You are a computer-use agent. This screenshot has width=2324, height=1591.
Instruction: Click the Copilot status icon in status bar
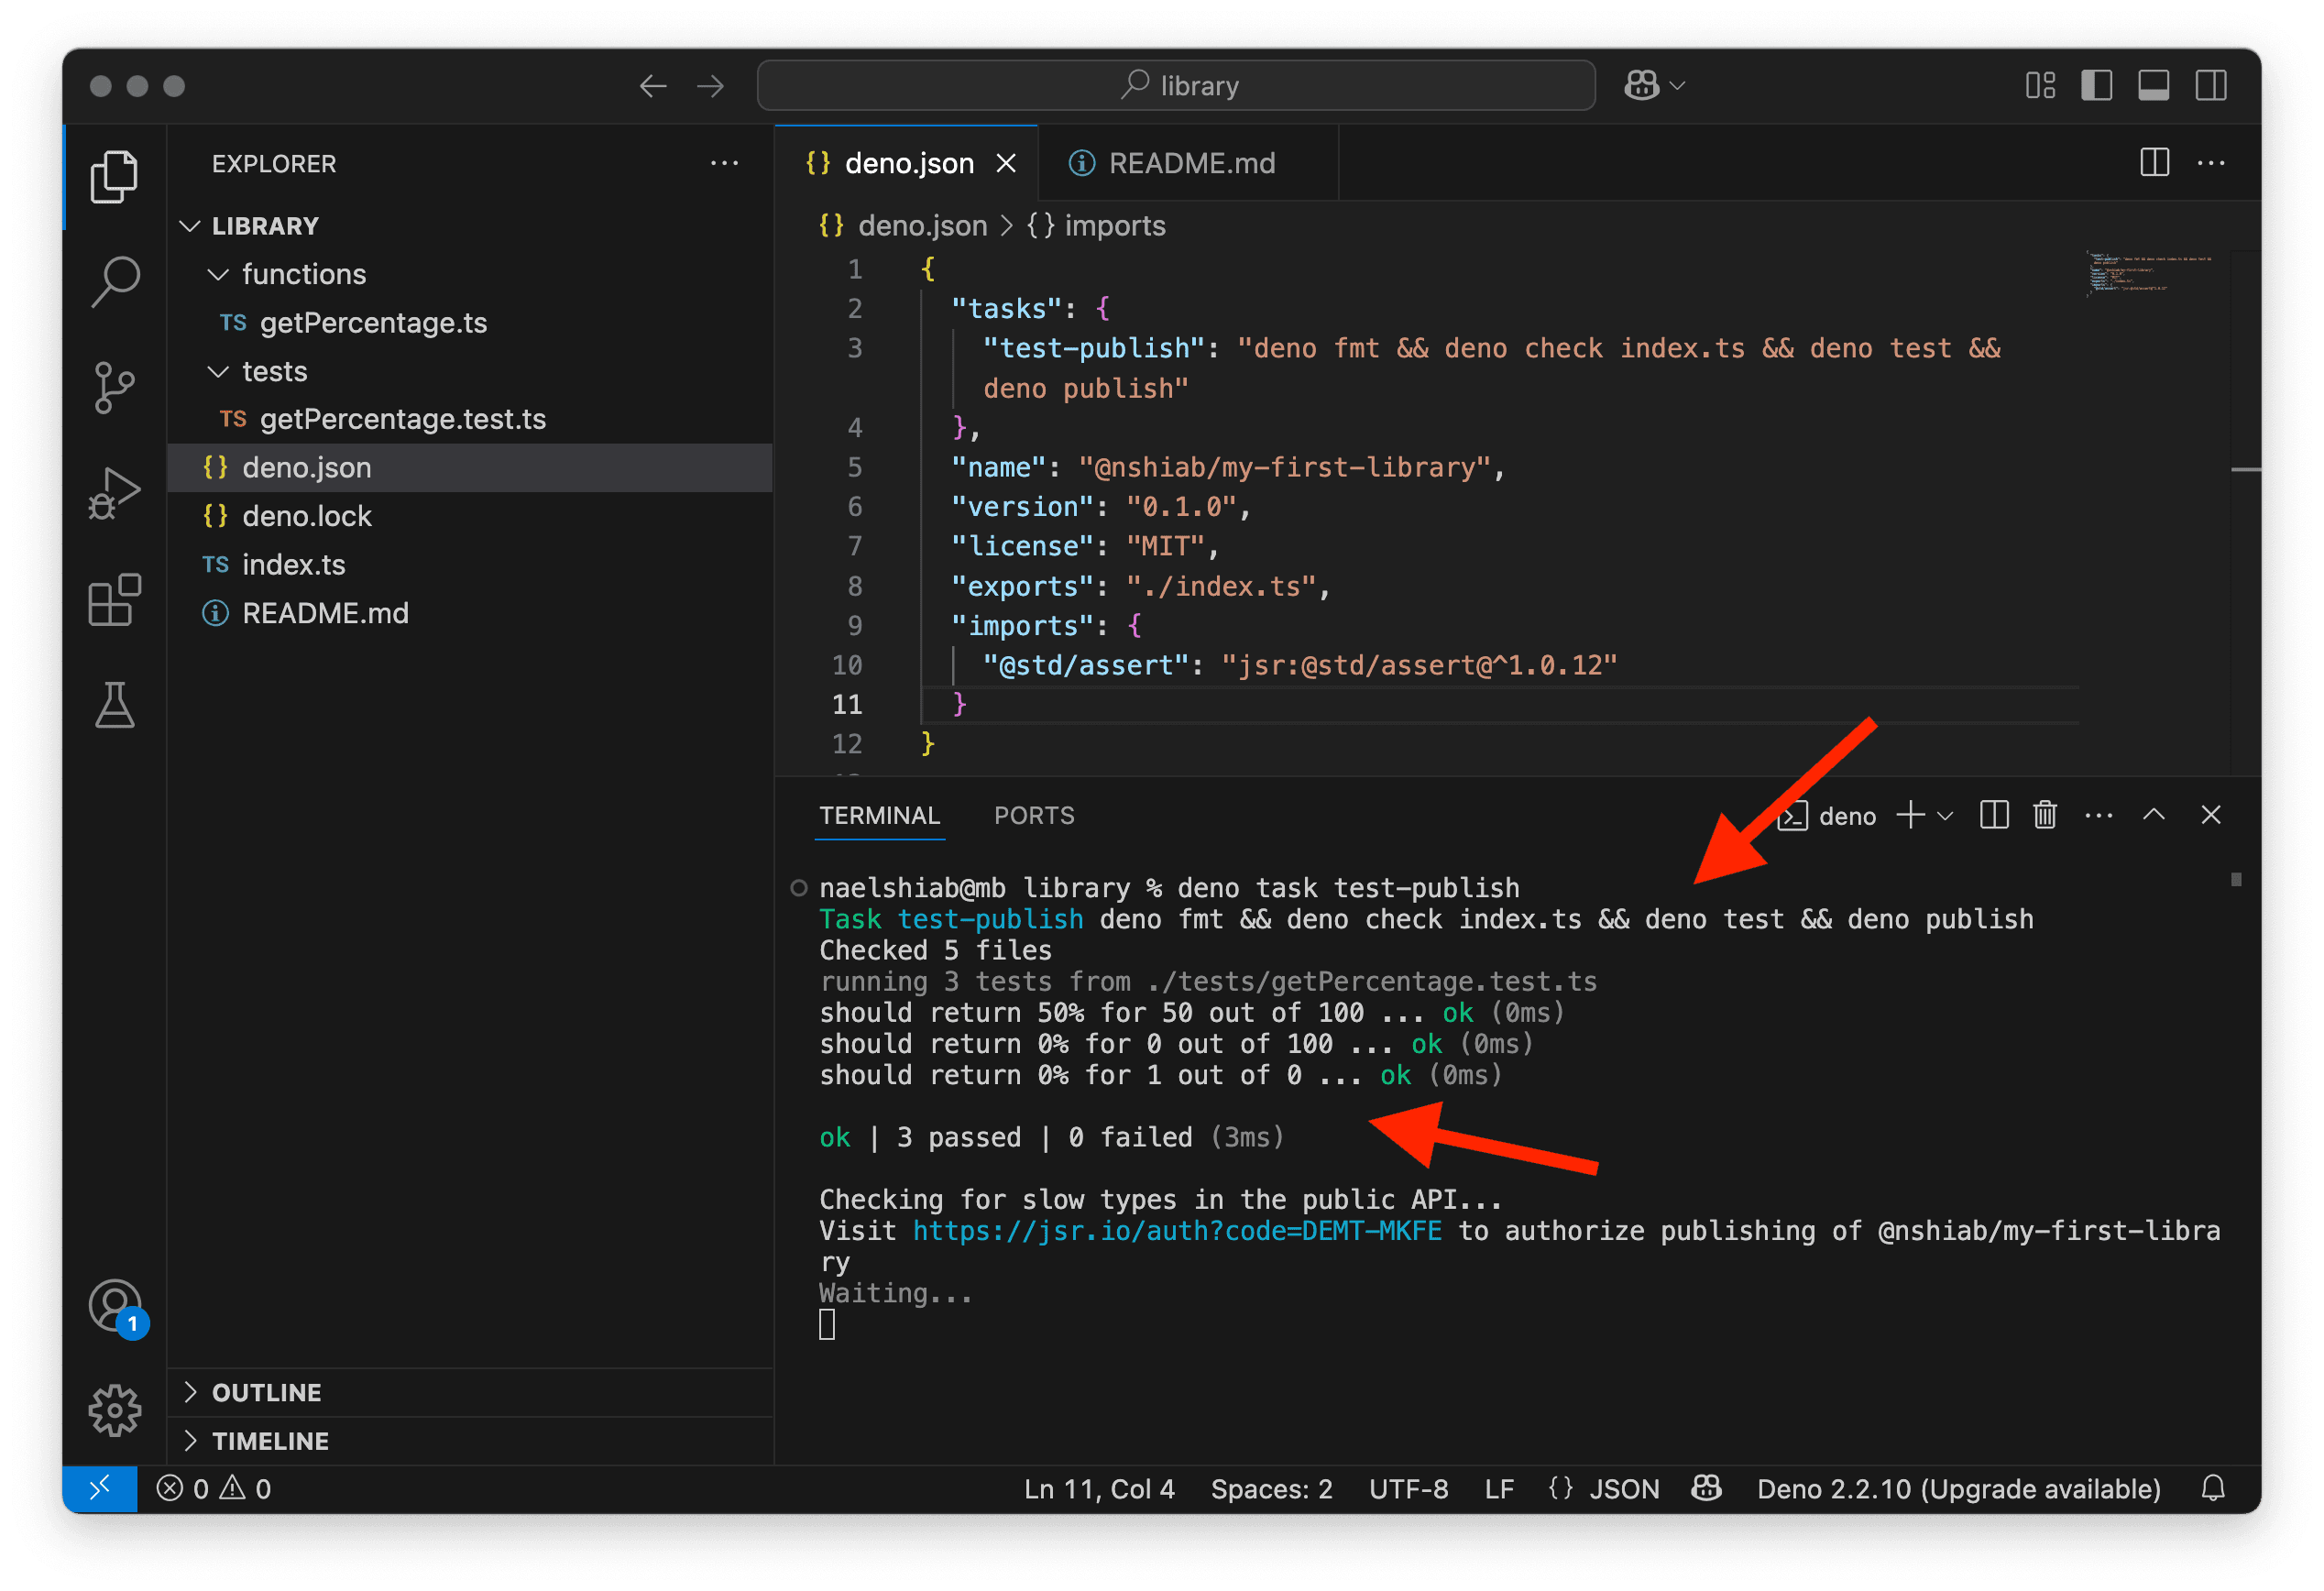(x=1706, y=1488)
